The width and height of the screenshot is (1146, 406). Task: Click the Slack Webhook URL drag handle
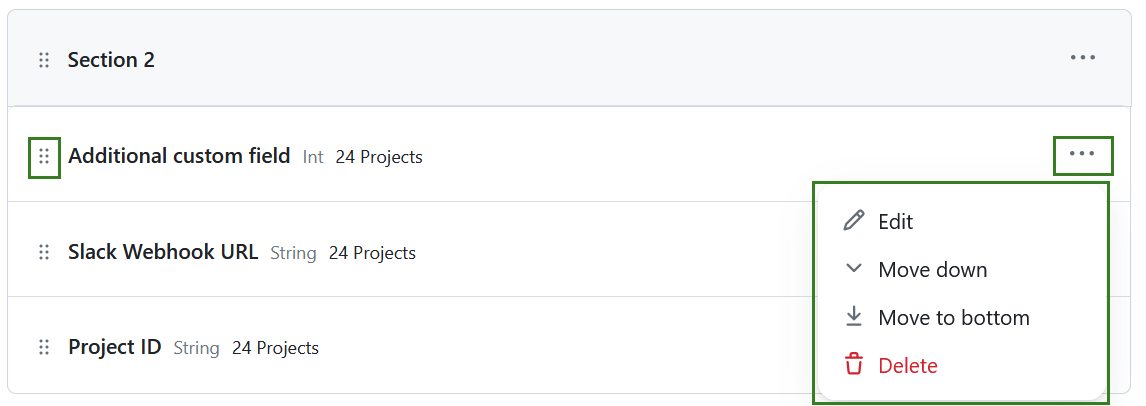pyautogui.click(x=44, y=253)
